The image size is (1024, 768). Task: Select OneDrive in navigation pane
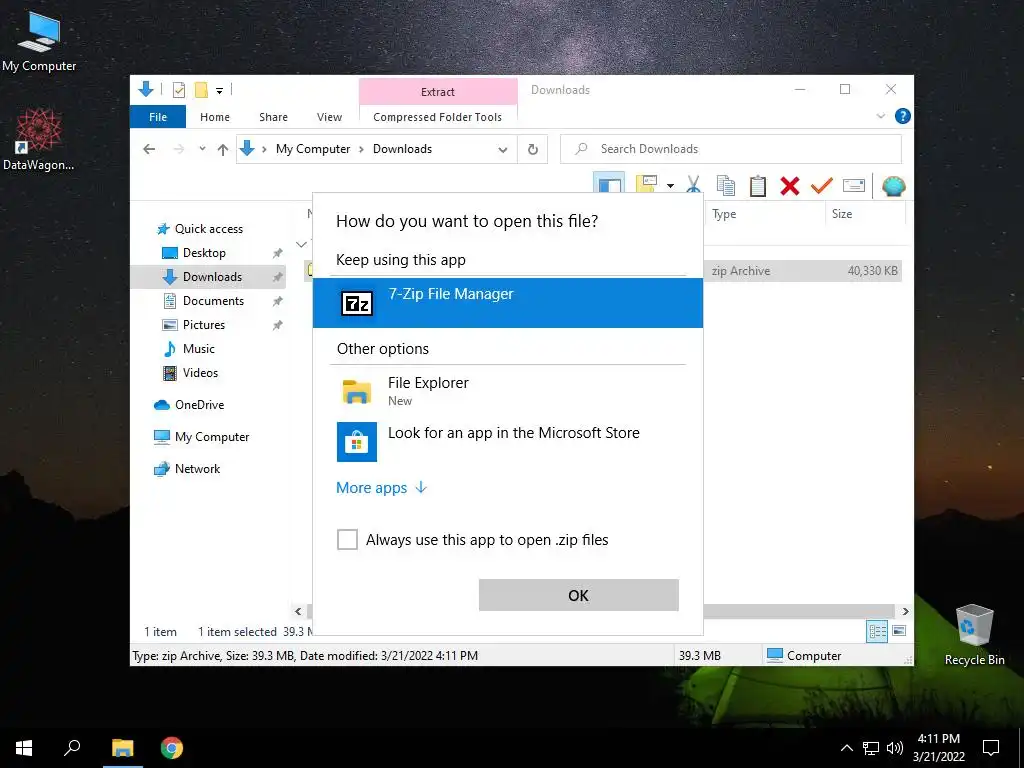199,404
